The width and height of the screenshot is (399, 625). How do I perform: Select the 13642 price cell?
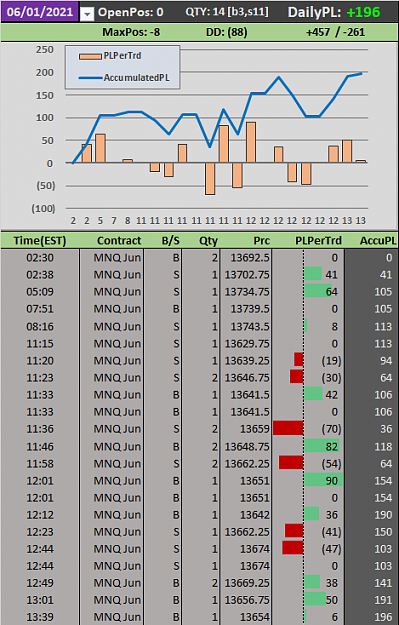click(x=246, y=515)
